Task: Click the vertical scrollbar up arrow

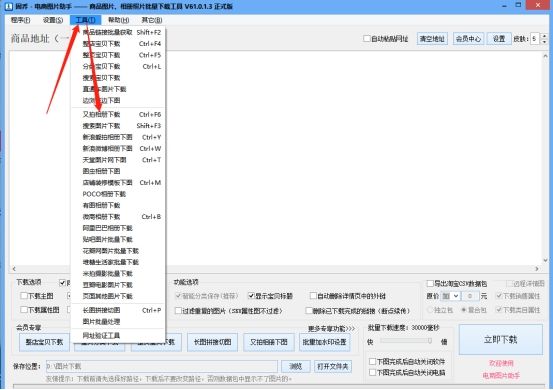Action: (545, 56)
